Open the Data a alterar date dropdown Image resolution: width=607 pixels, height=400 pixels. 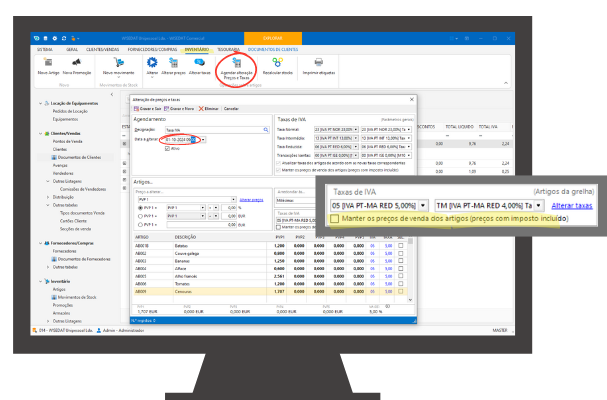click(x=203, y=140)
